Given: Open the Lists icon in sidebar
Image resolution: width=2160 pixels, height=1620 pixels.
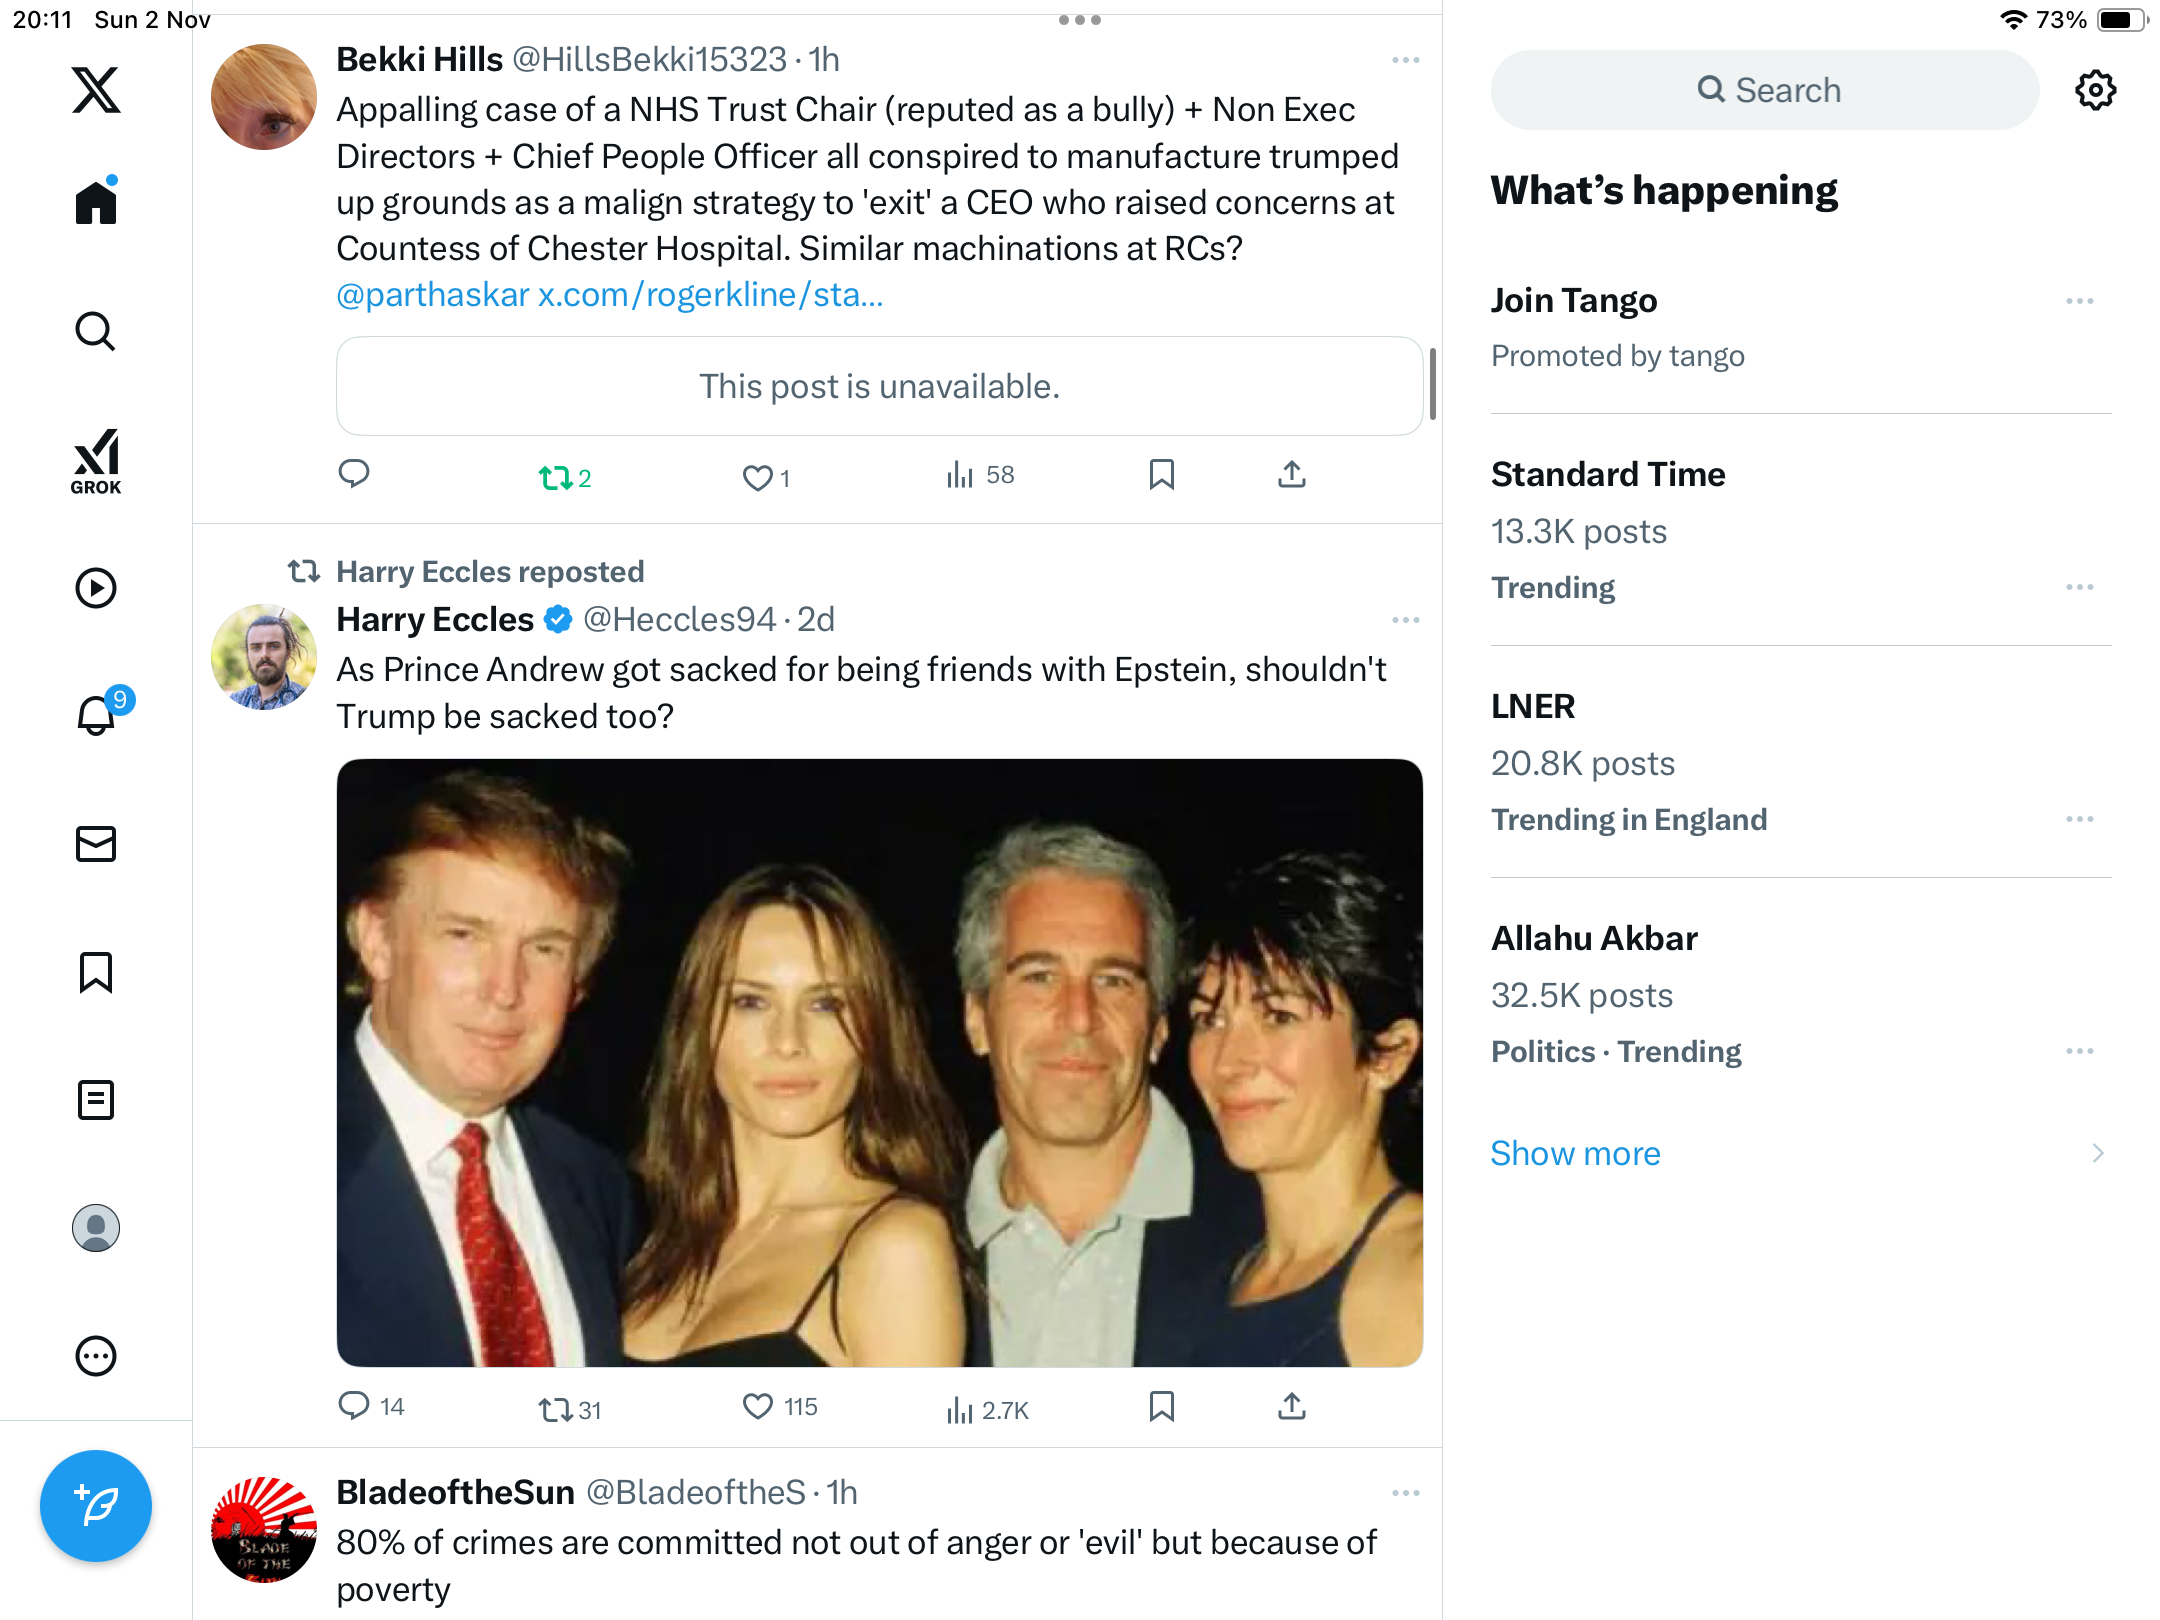Looking at the screenshot, I should pyautogui.click(x=96, y=1100).
